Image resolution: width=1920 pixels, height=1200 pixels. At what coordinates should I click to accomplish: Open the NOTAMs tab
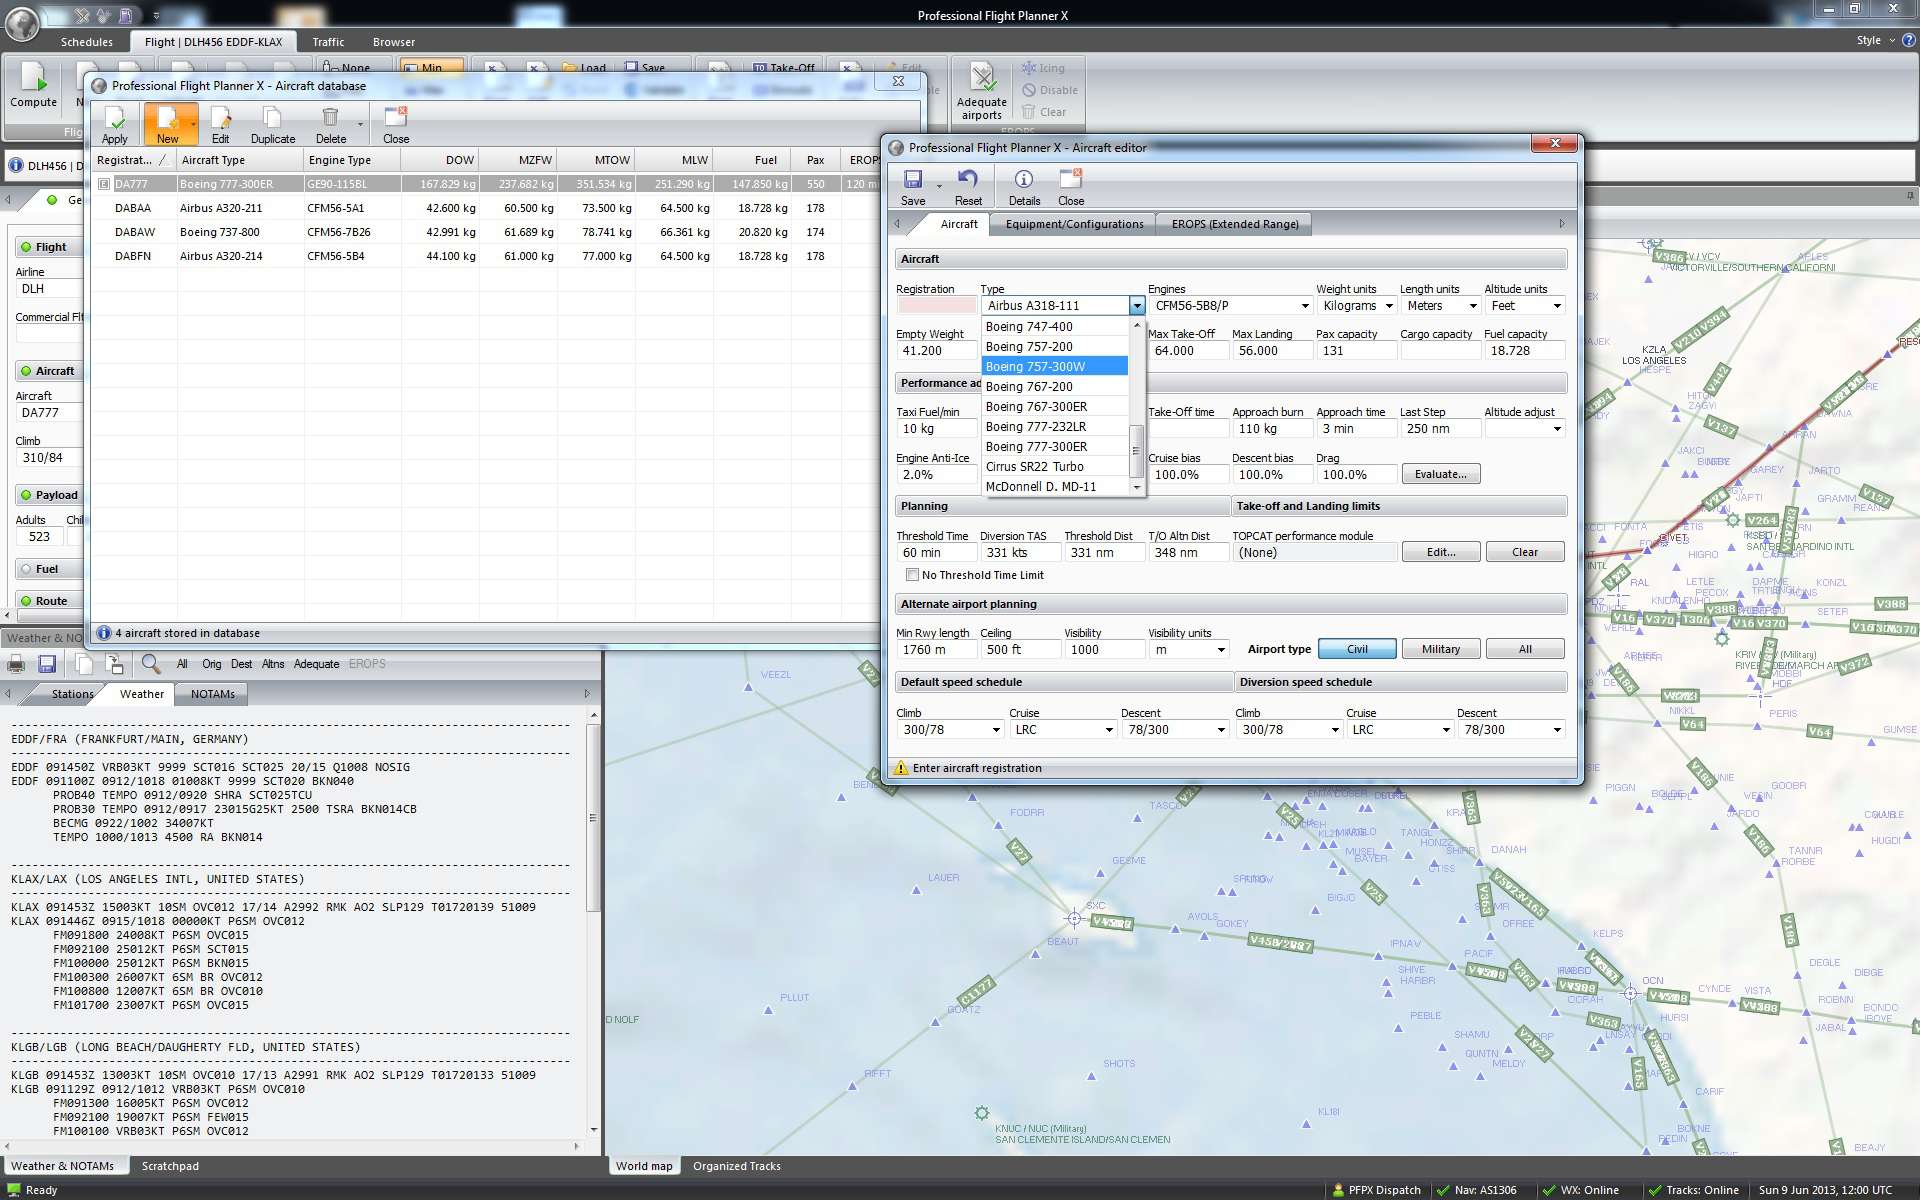[x=211, y=694]
